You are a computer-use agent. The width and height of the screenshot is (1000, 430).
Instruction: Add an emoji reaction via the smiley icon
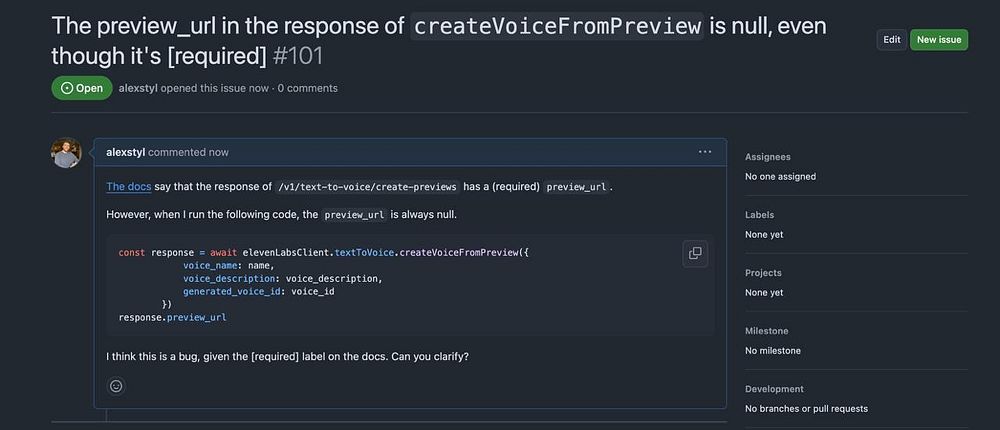pyautogui.click(x=116, y=386)
